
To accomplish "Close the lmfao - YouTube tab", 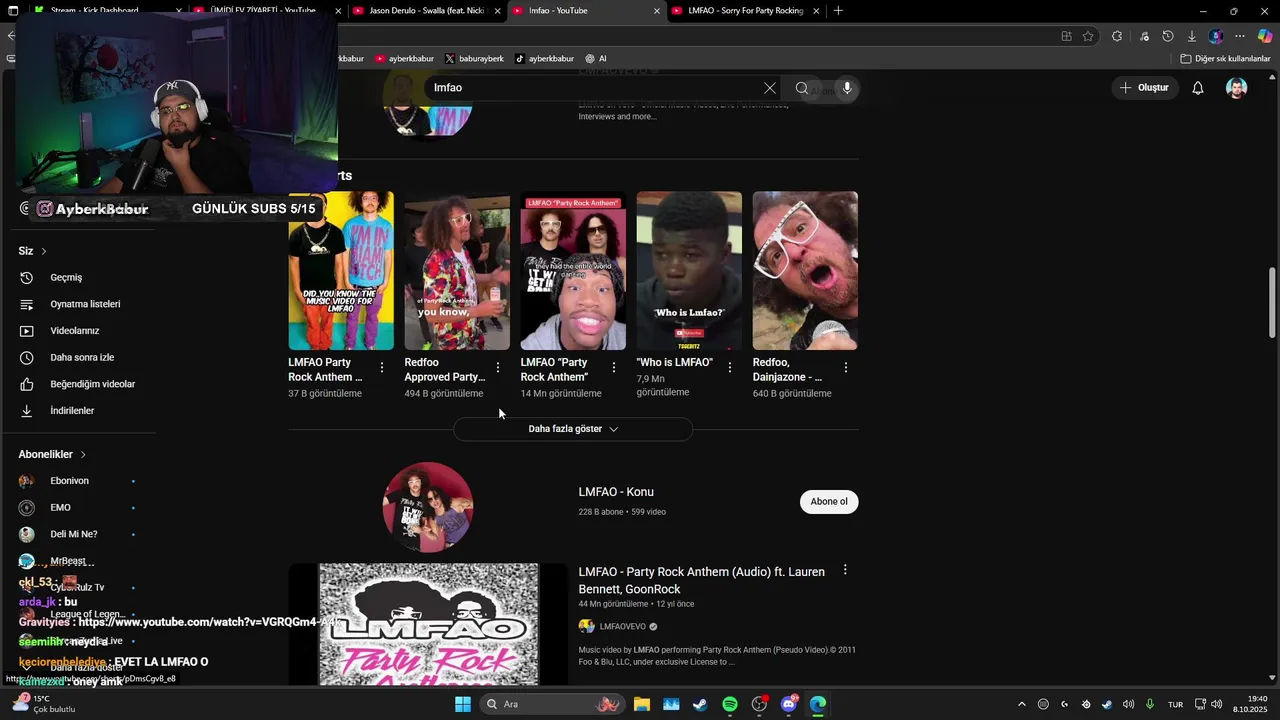I will 657,11.
